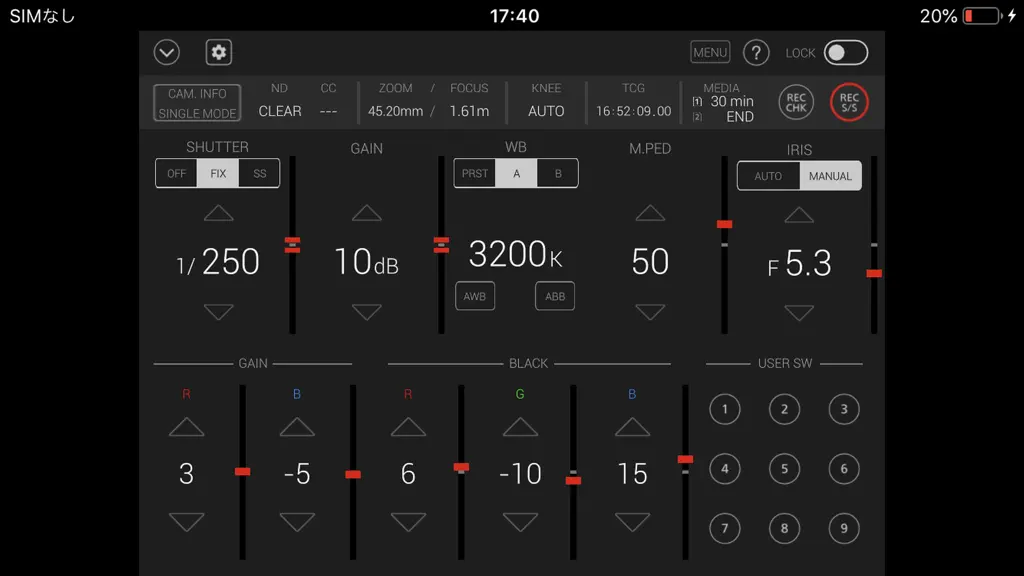Switch iris to AUTO mode
The width and height of the screenshot is (1024, 576).
point(768,176)
